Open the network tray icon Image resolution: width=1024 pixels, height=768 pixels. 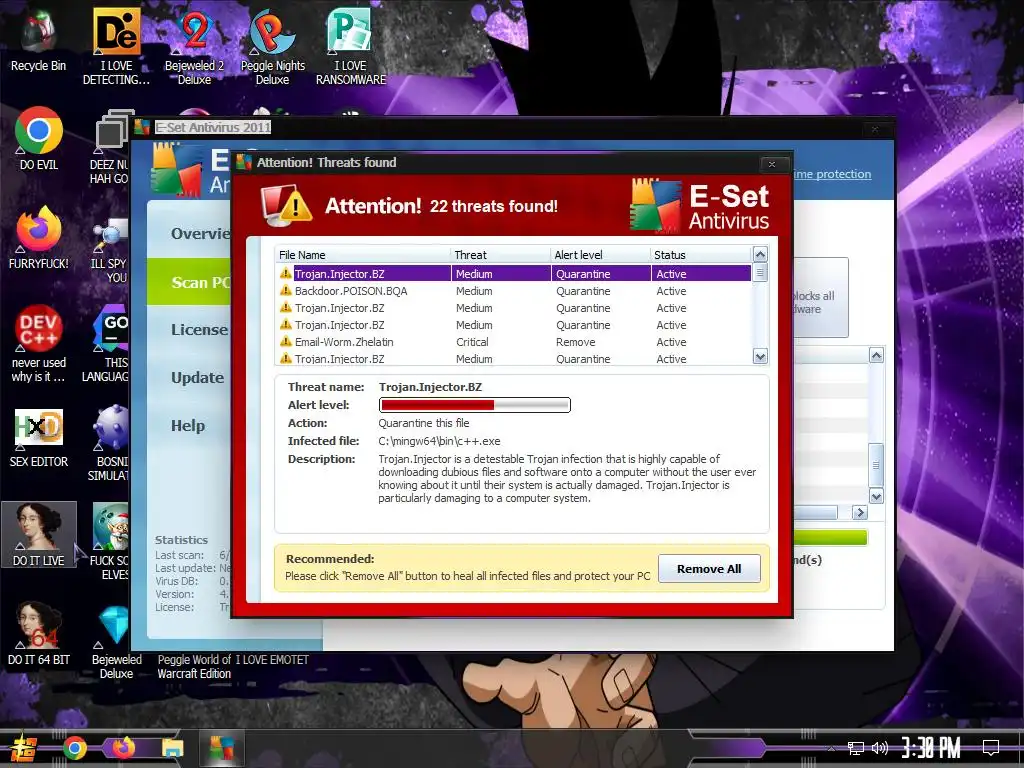tap(856, 748)
